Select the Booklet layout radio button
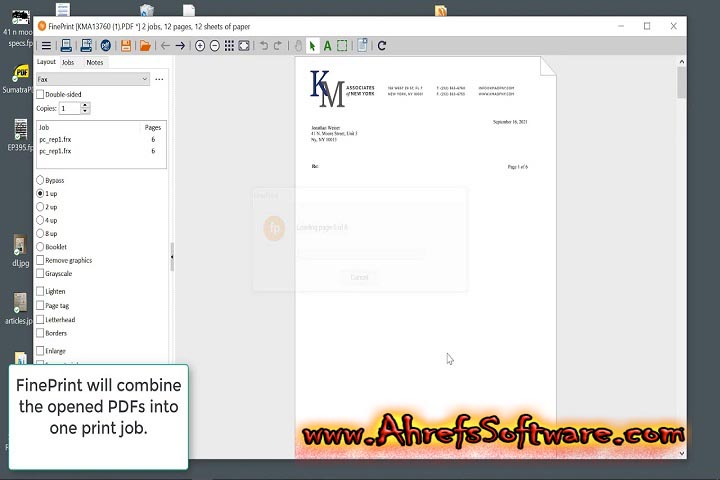Image resolution: width=720 pixels, height=480 pixels. click(40, 247)
